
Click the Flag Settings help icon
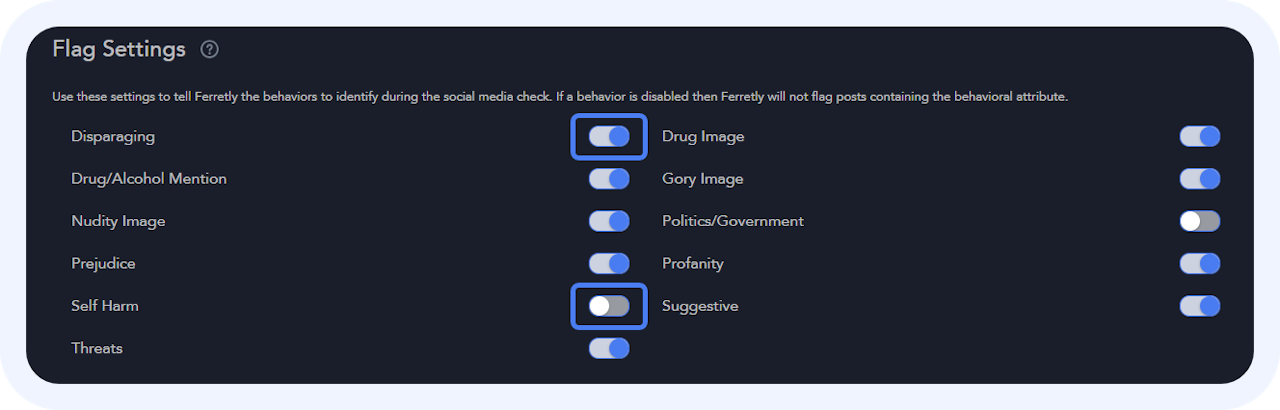point(209,49)
